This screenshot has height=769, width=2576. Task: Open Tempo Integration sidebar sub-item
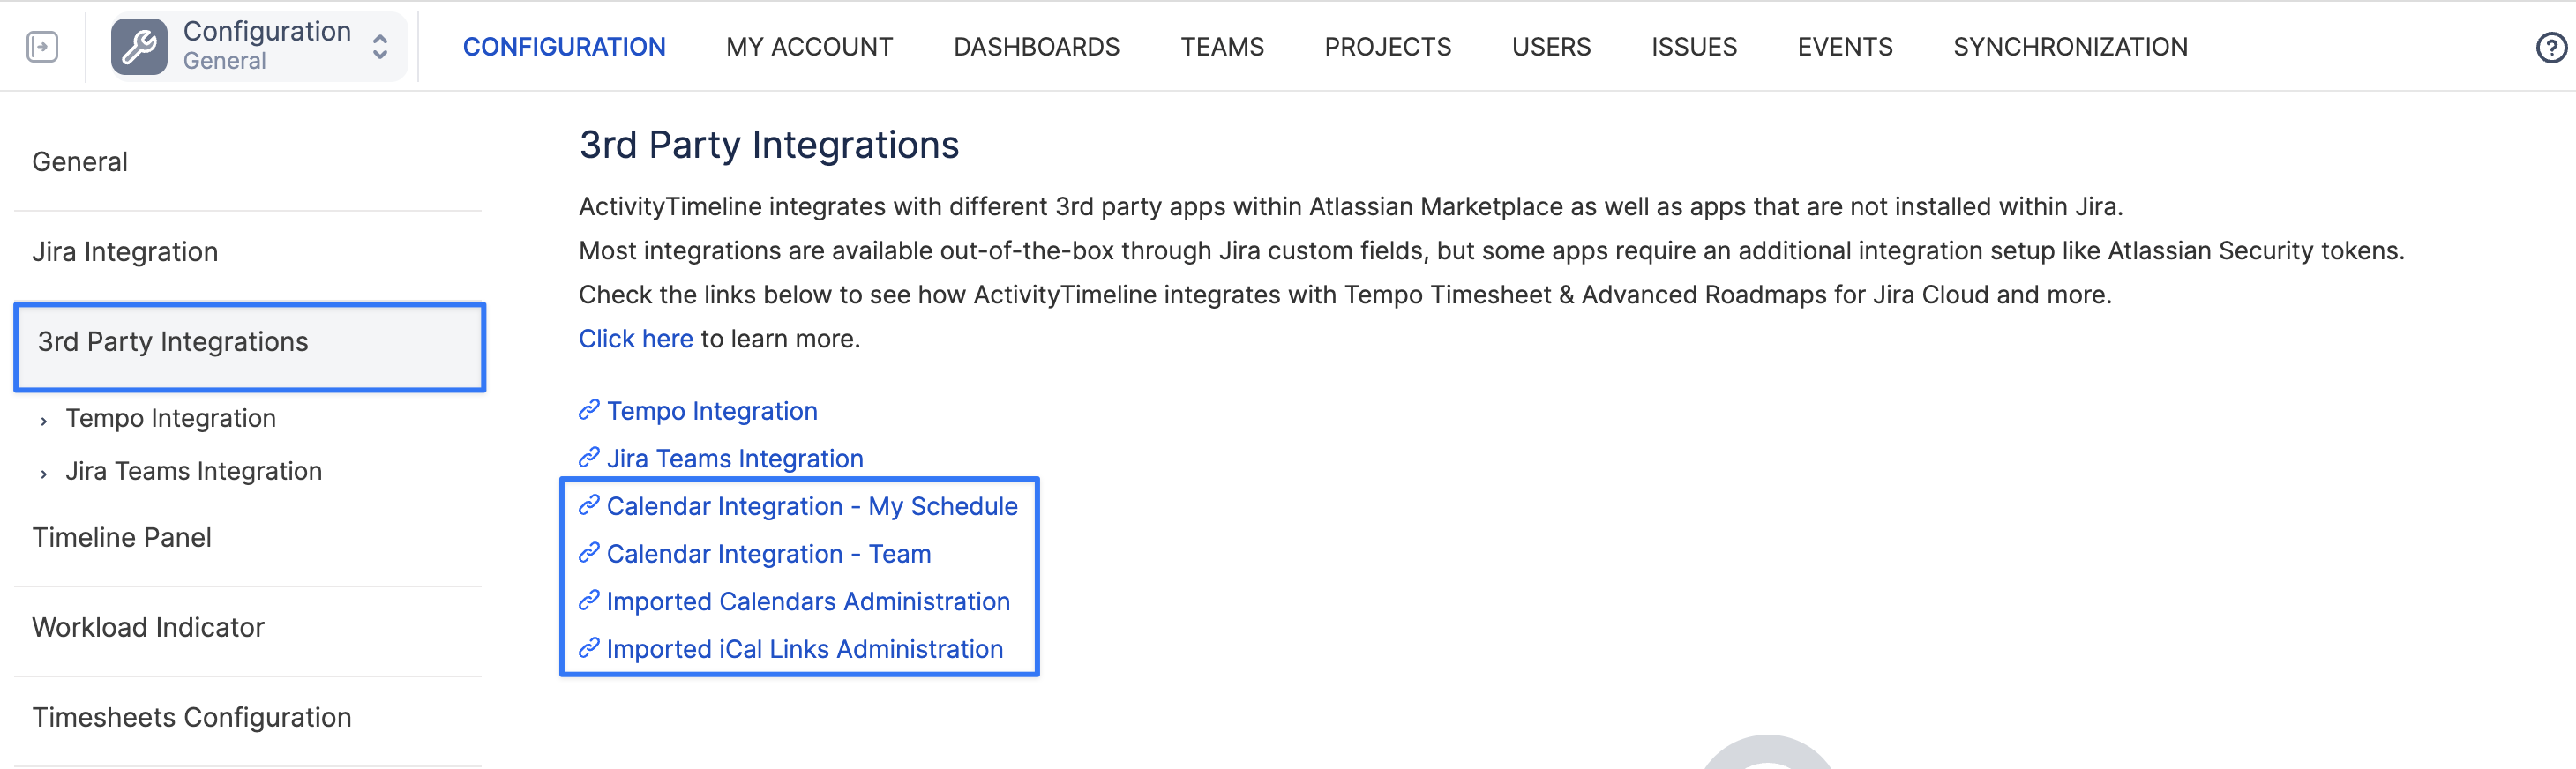[171, 418]
